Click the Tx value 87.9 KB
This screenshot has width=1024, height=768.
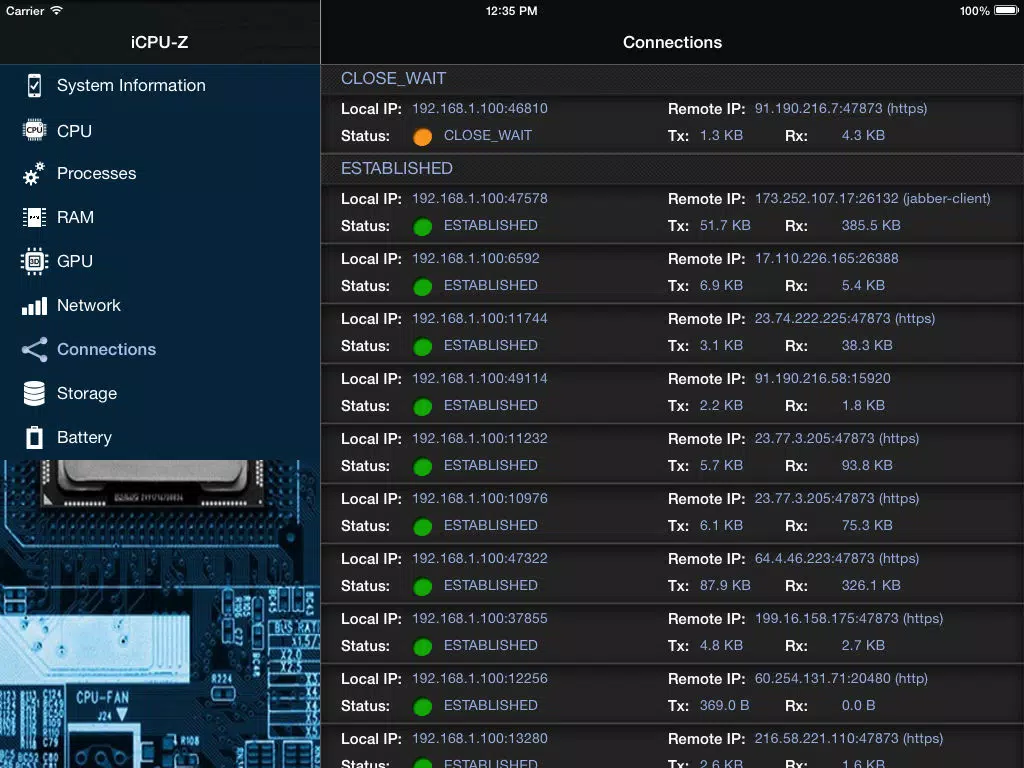tap(725, 586)
